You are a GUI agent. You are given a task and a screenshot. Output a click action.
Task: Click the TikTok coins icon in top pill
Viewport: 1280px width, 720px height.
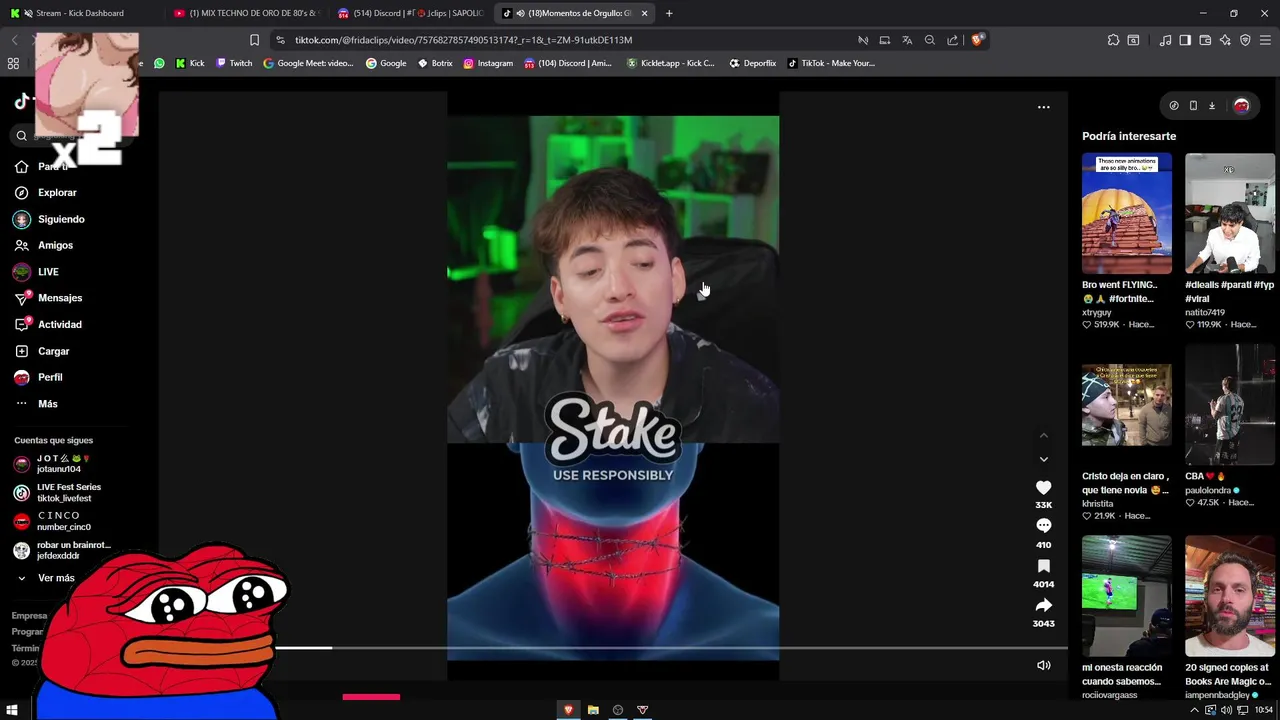click(1174, 106)
